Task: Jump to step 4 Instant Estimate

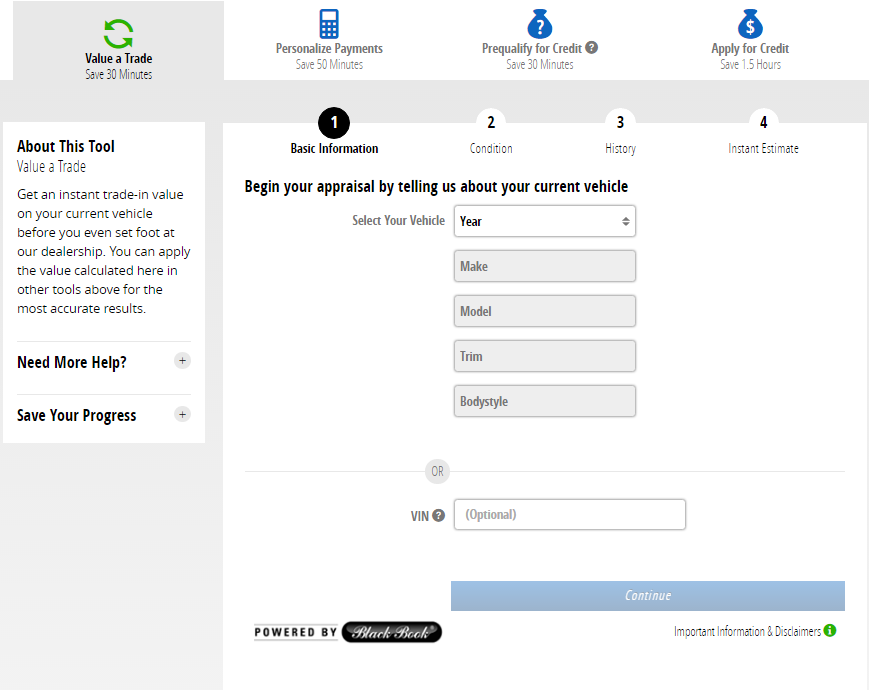Action: pos(763,123)
